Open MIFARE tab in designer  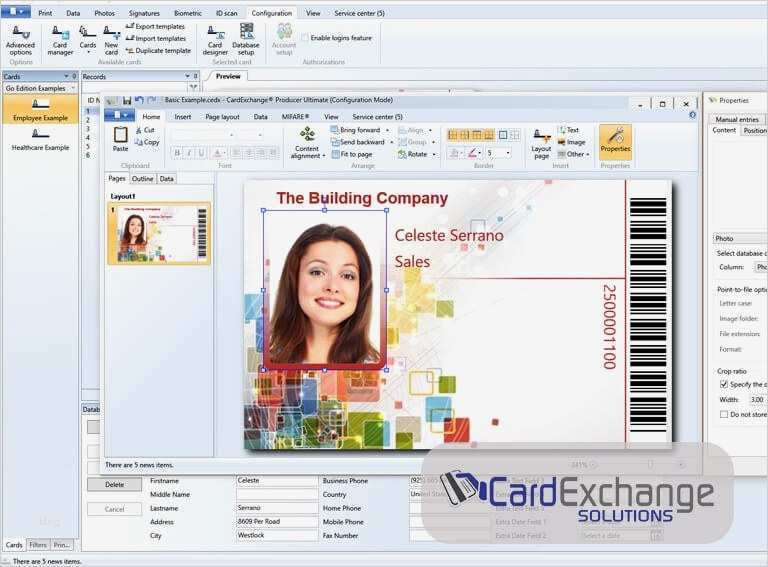click(x=295, y=117)
